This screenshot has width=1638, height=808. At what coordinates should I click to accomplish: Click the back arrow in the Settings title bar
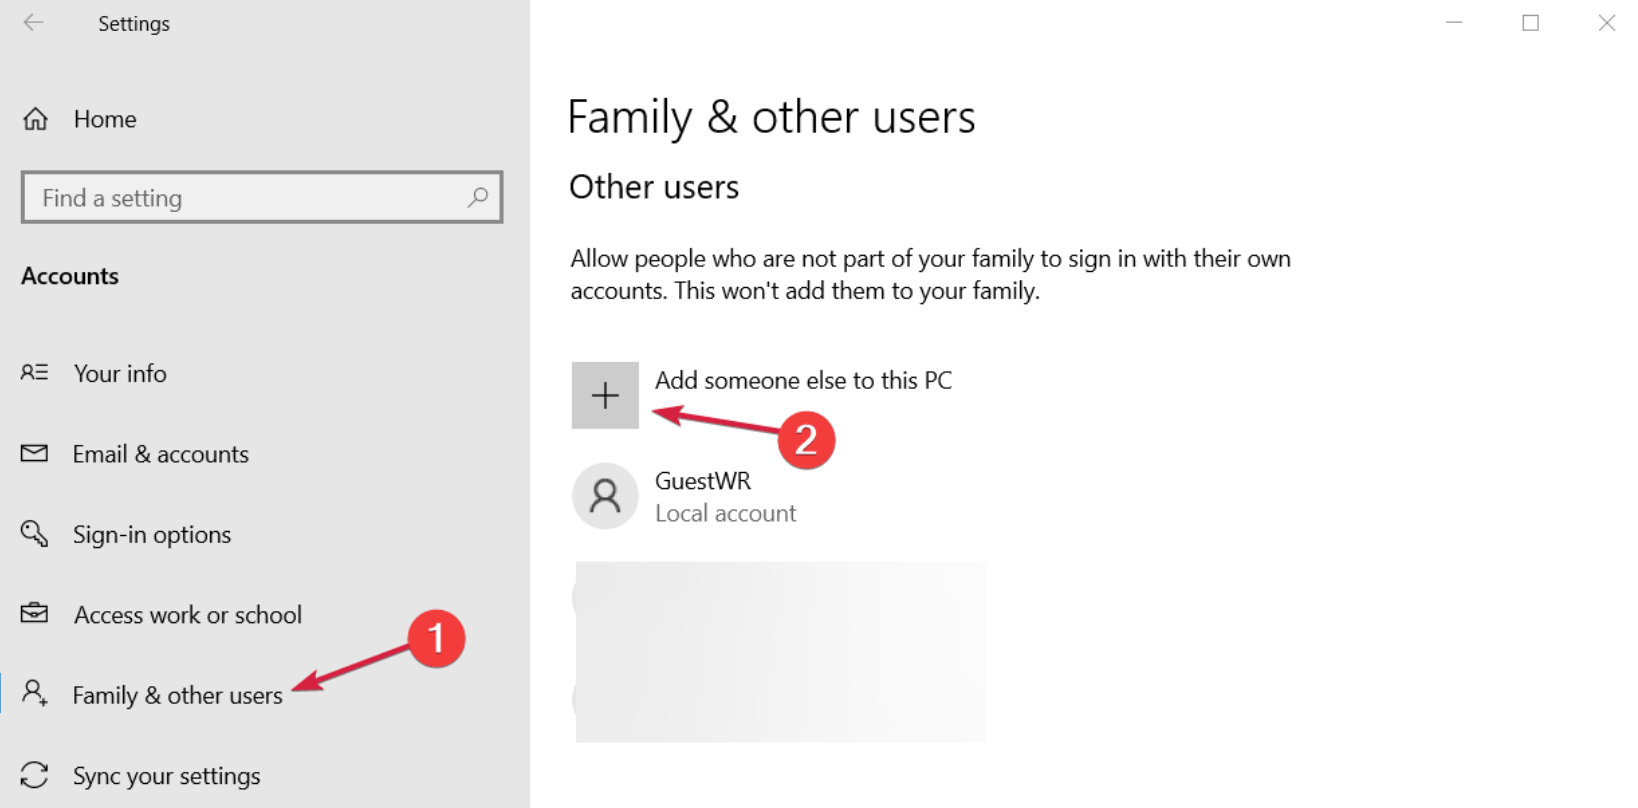pos(34,22)
